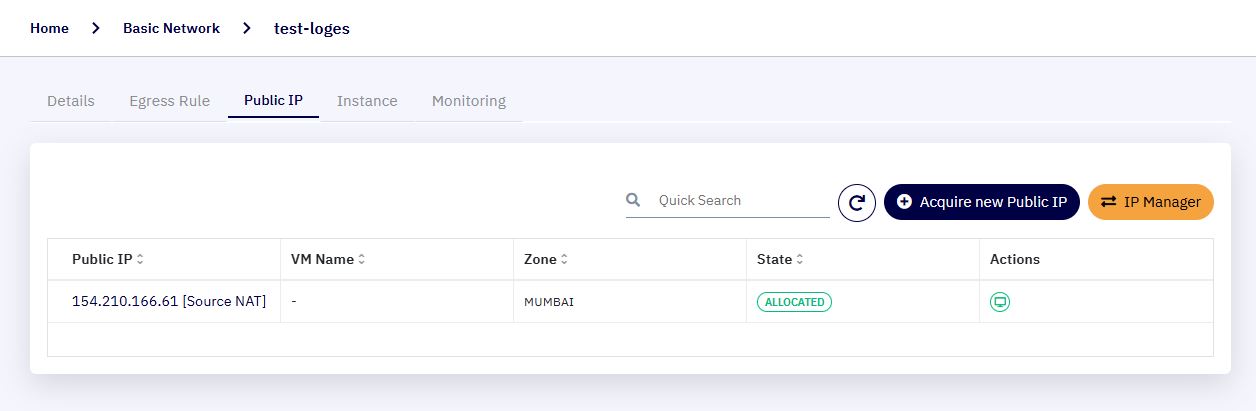Click the chevron after Home breadcrumb
The height and width of the screenshot is (411, 1256).
[x=96, y=28]
